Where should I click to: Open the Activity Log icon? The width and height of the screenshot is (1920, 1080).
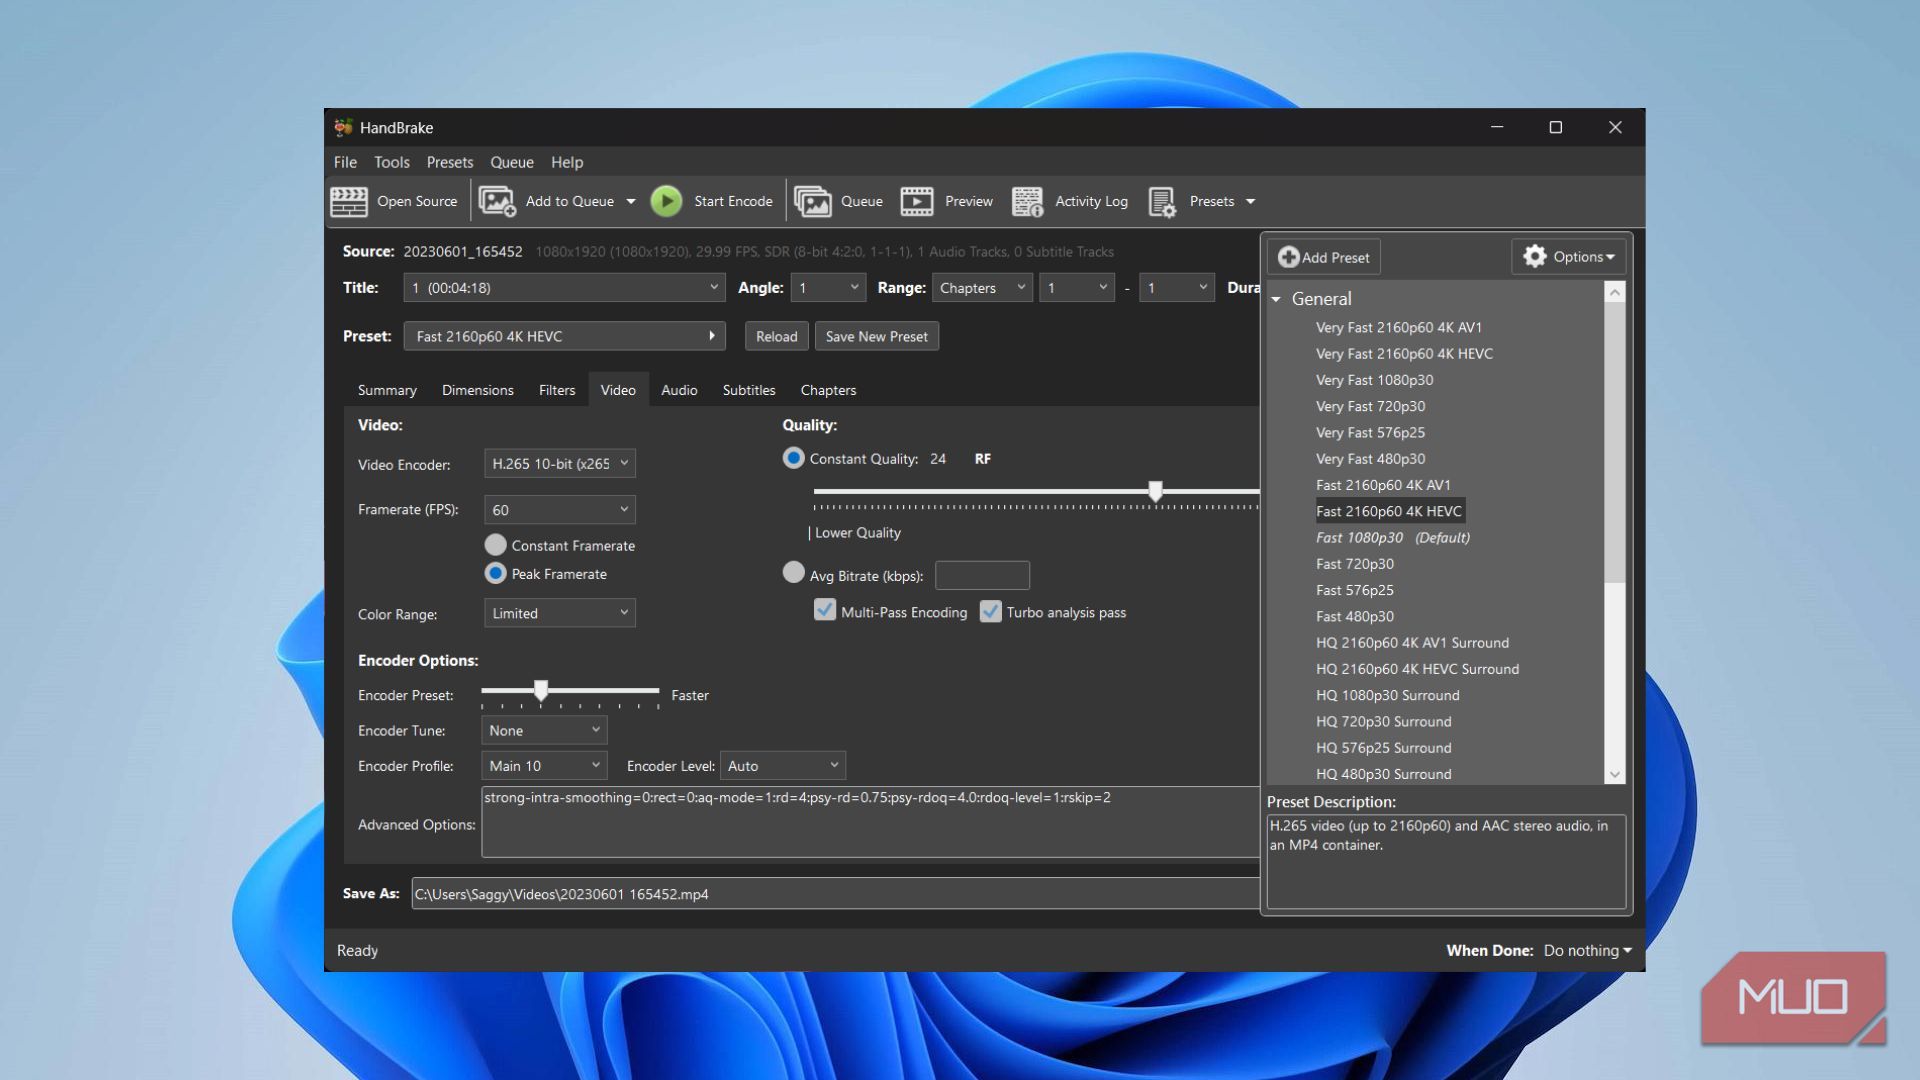[1027, 201]
